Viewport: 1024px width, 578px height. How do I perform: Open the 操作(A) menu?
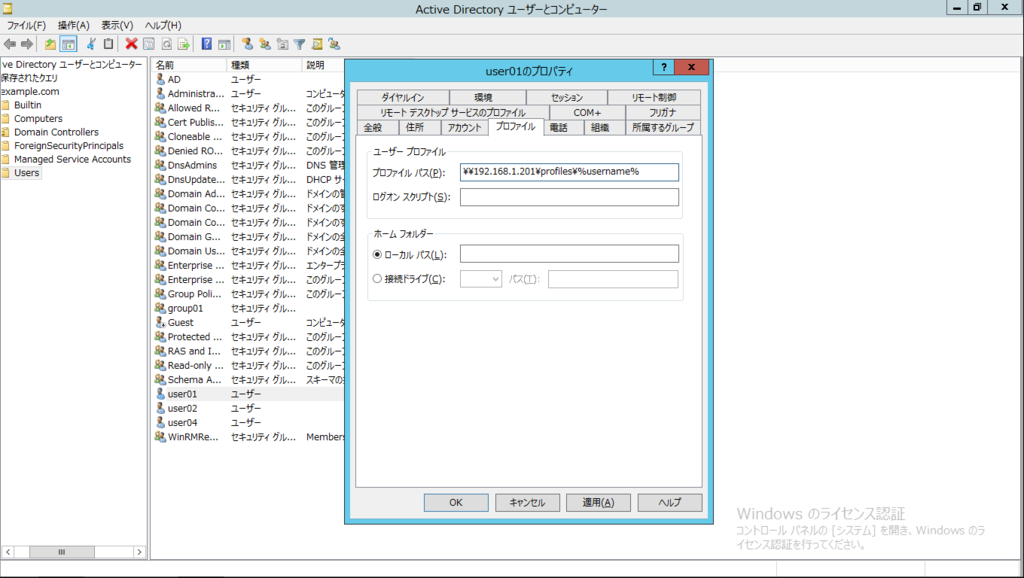[x=73, y=25]
